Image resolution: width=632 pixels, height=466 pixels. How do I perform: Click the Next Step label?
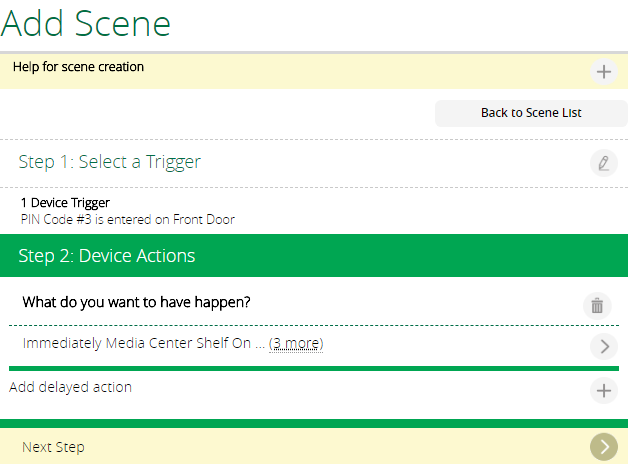[53, 447]
